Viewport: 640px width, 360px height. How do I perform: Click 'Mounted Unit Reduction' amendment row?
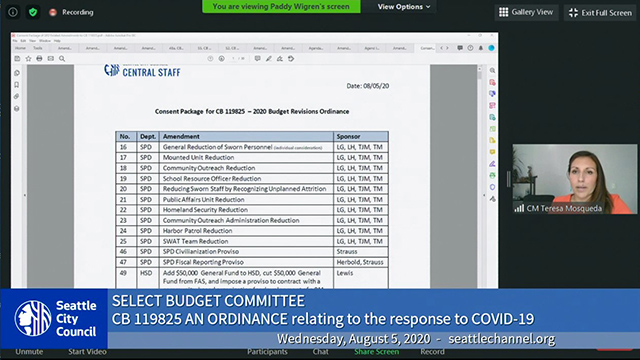pos(252,158)
